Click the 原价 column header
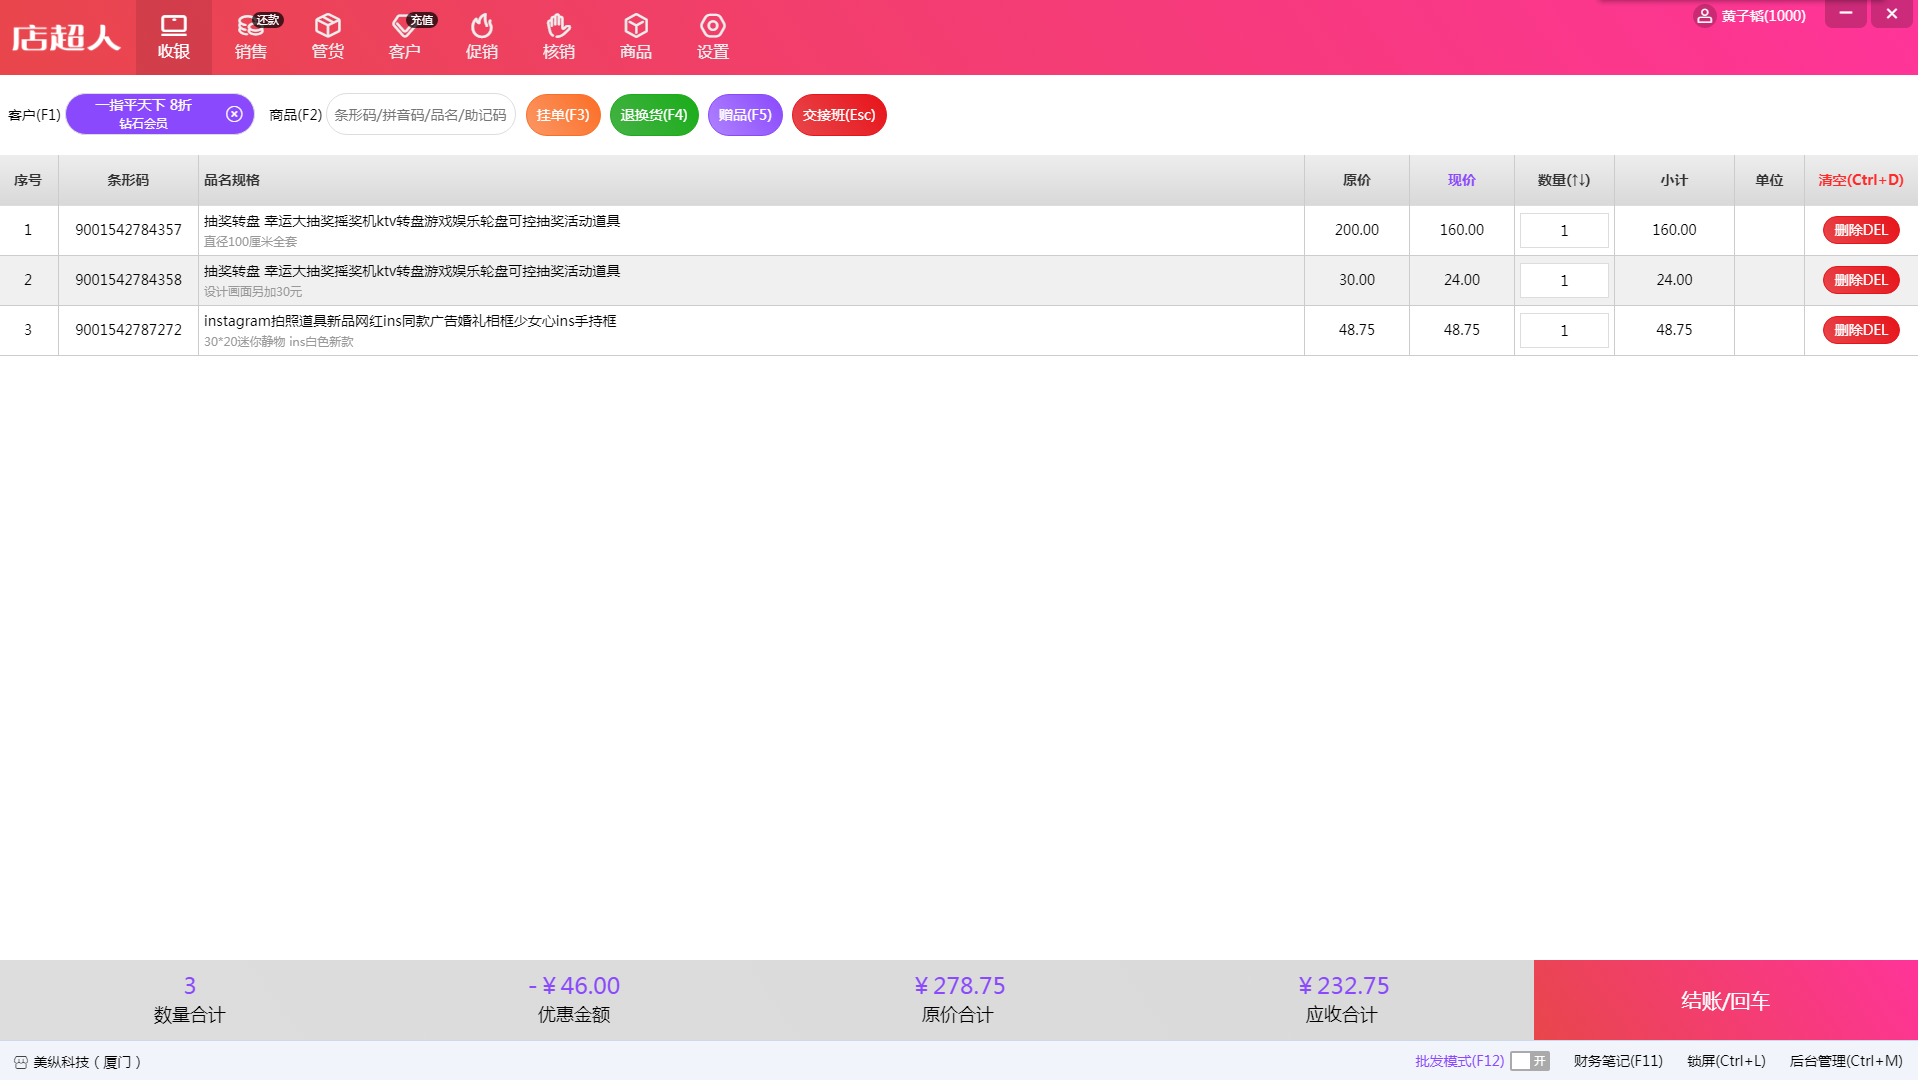Screen dimensions: 1918x1080 pos(1356,180)
